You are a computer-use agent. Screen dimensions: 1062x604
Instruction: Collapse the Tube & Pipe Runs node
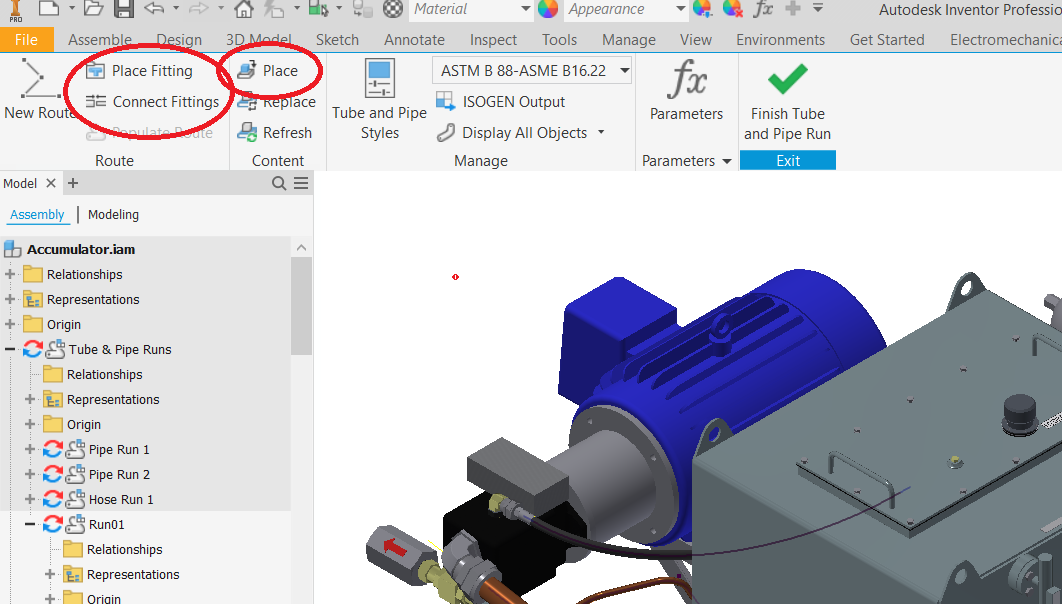point(9,349)
